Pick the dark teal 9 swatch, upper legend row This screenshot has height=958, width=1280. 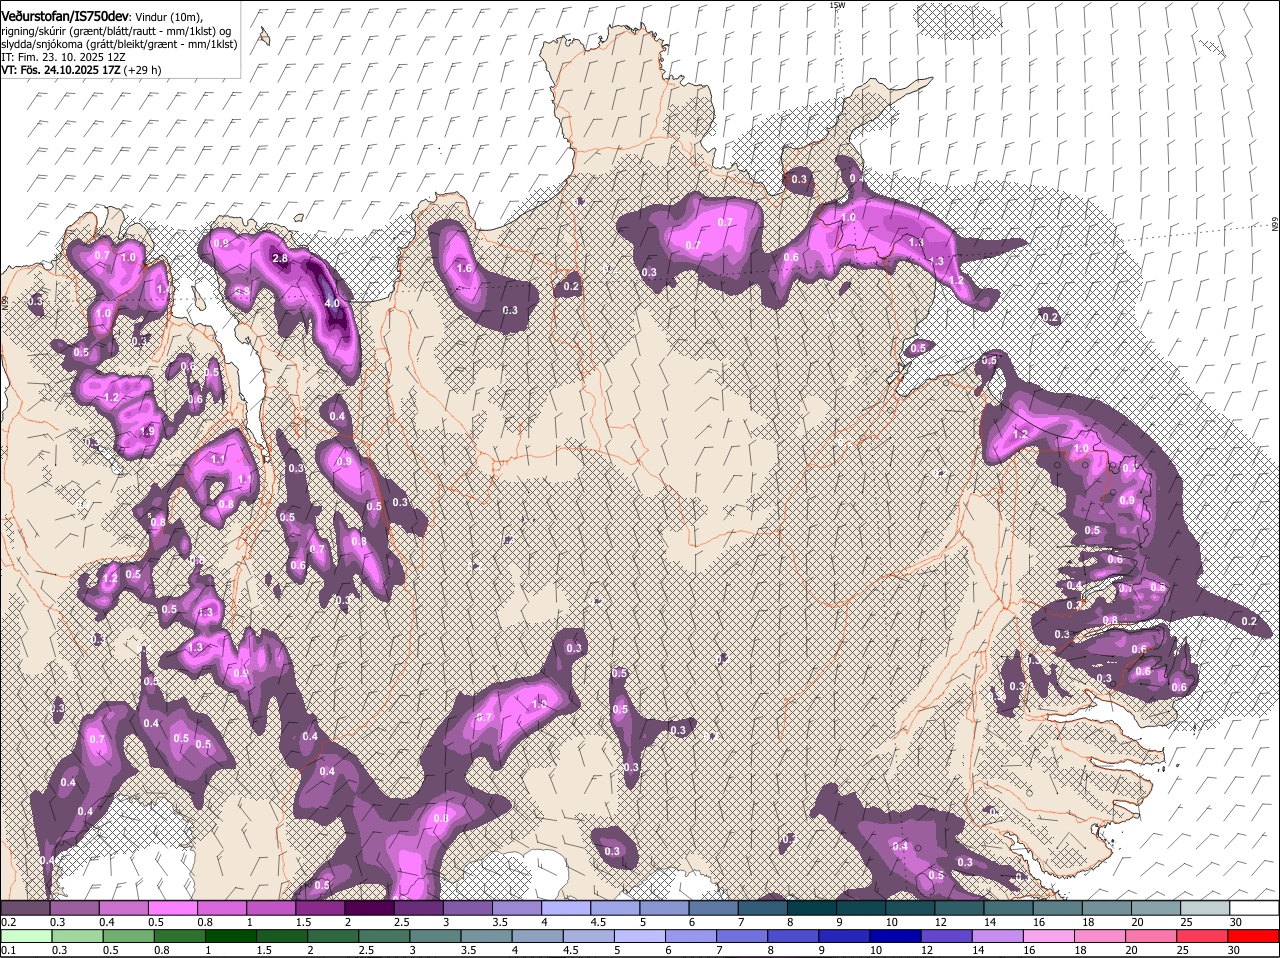click(862, 907)
